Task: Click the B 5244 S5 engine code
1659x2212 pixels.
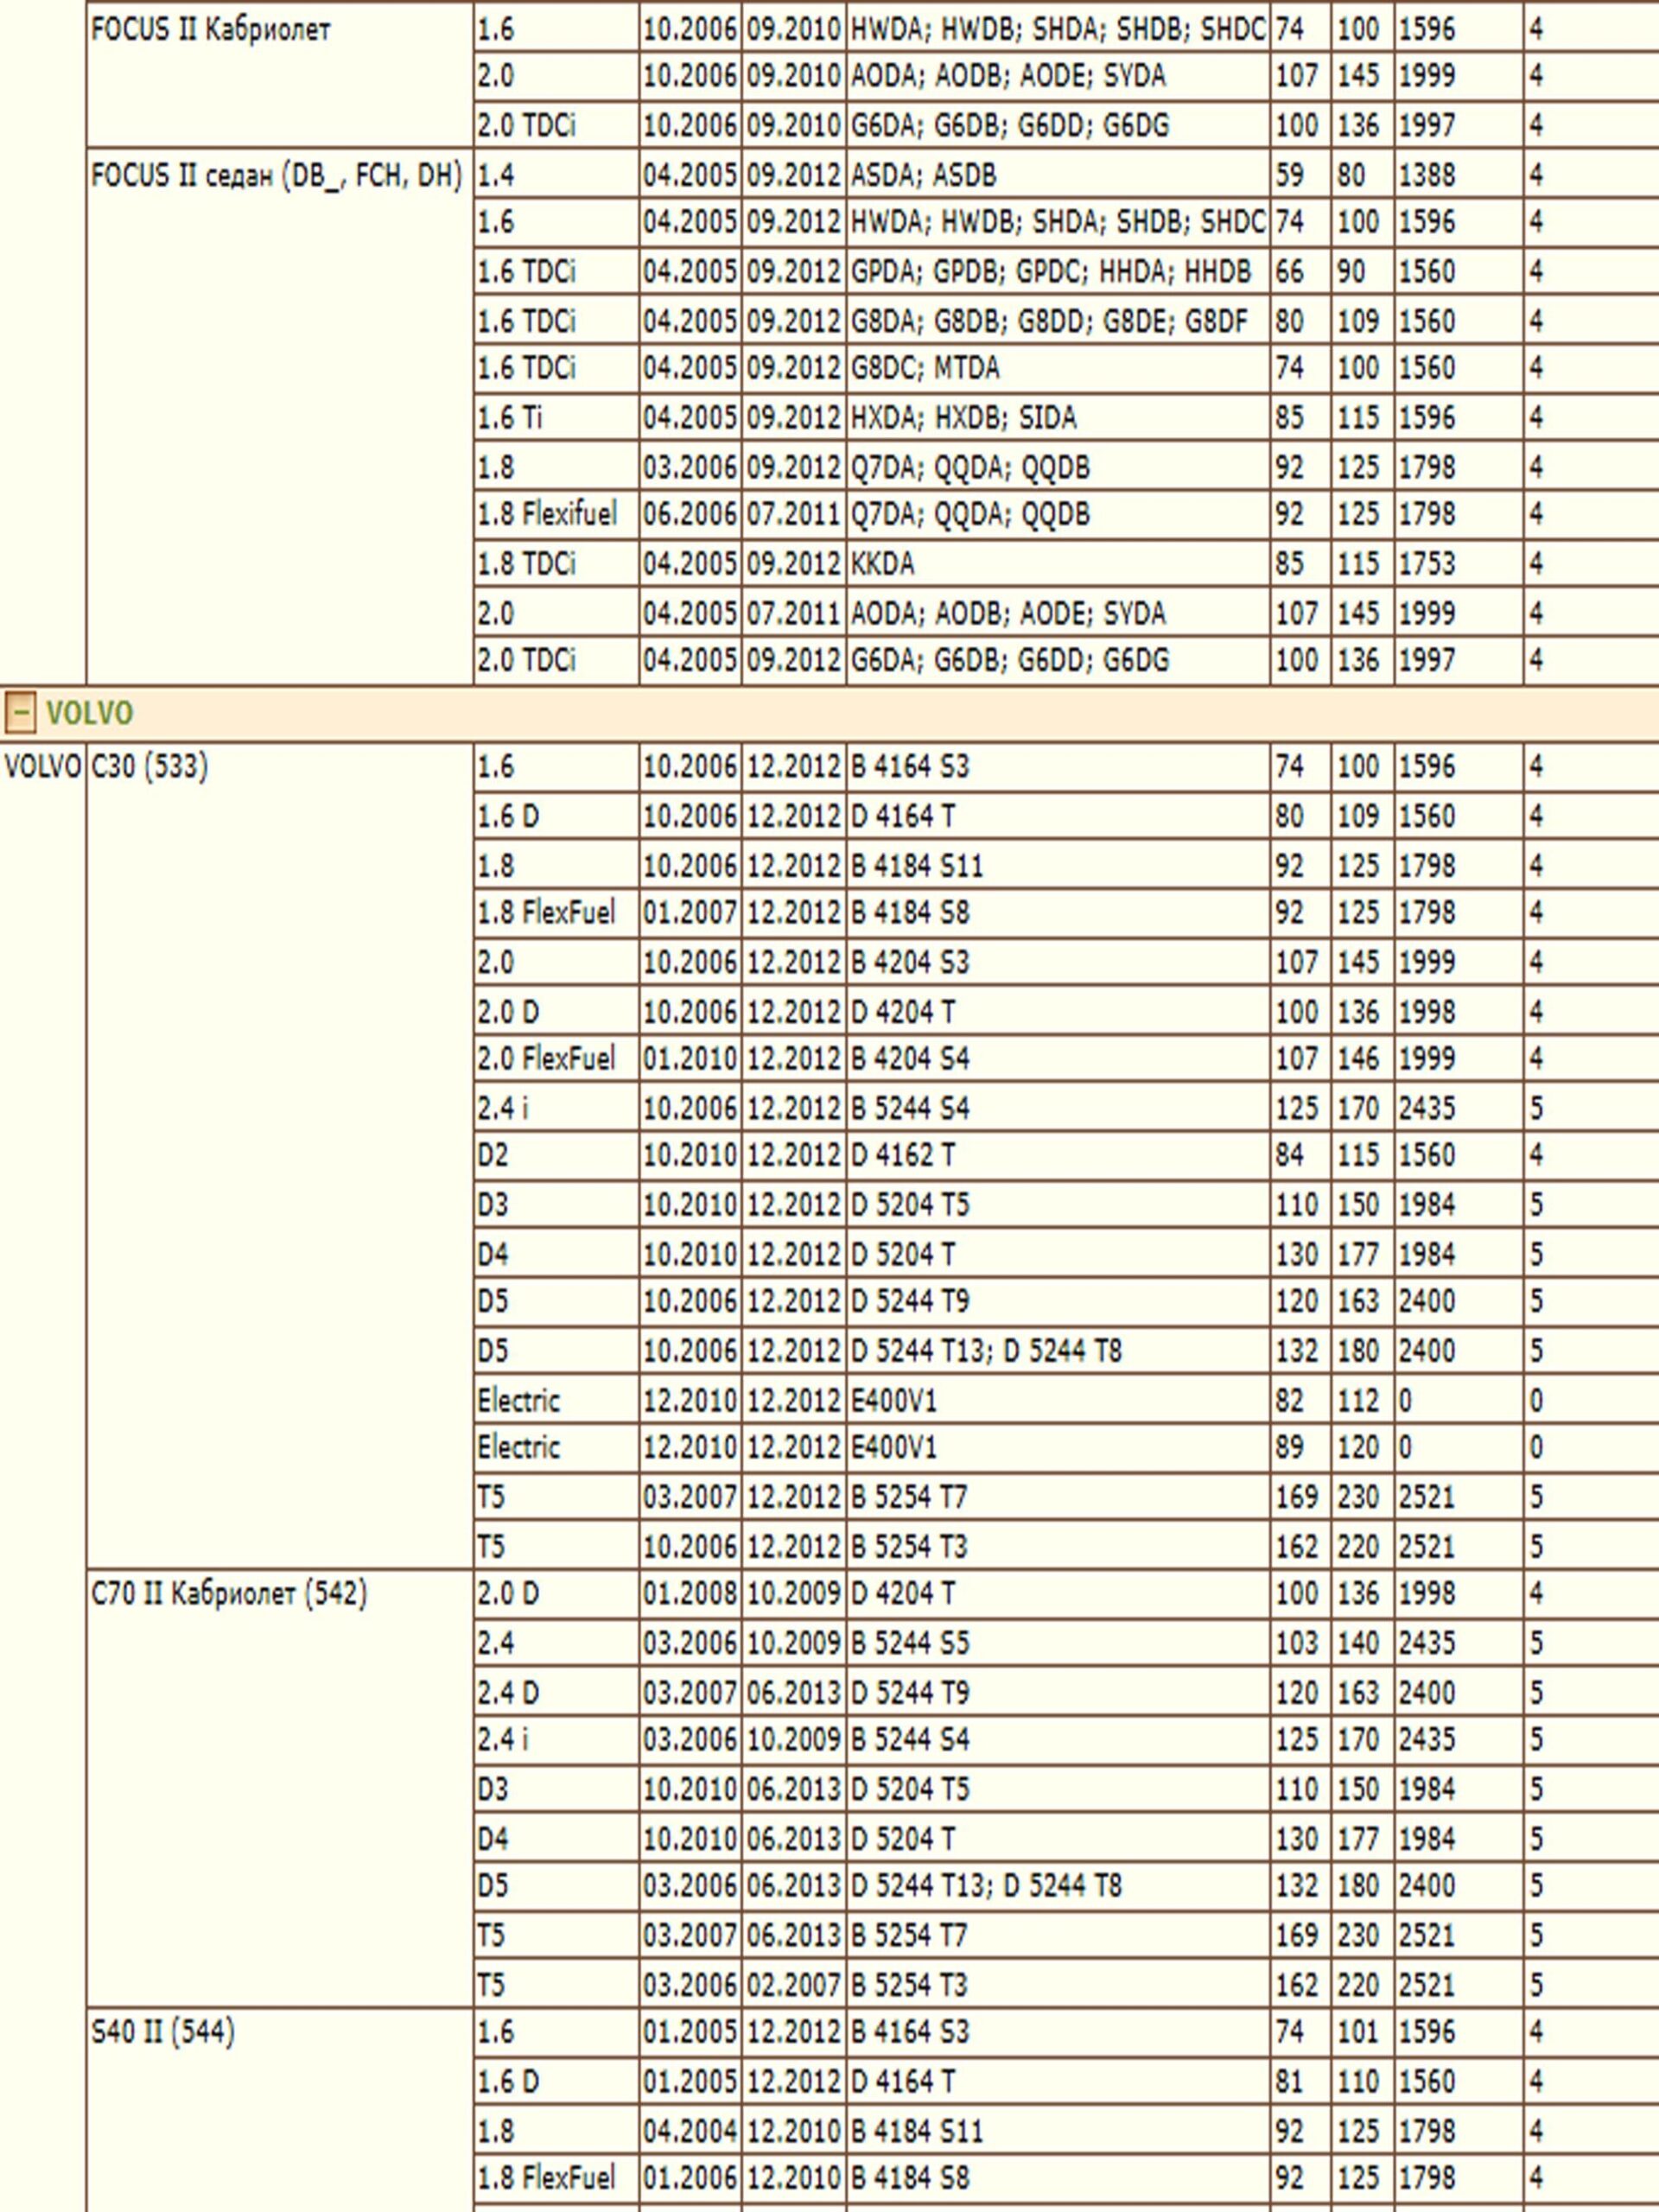Action: (x=910, y=1643)
